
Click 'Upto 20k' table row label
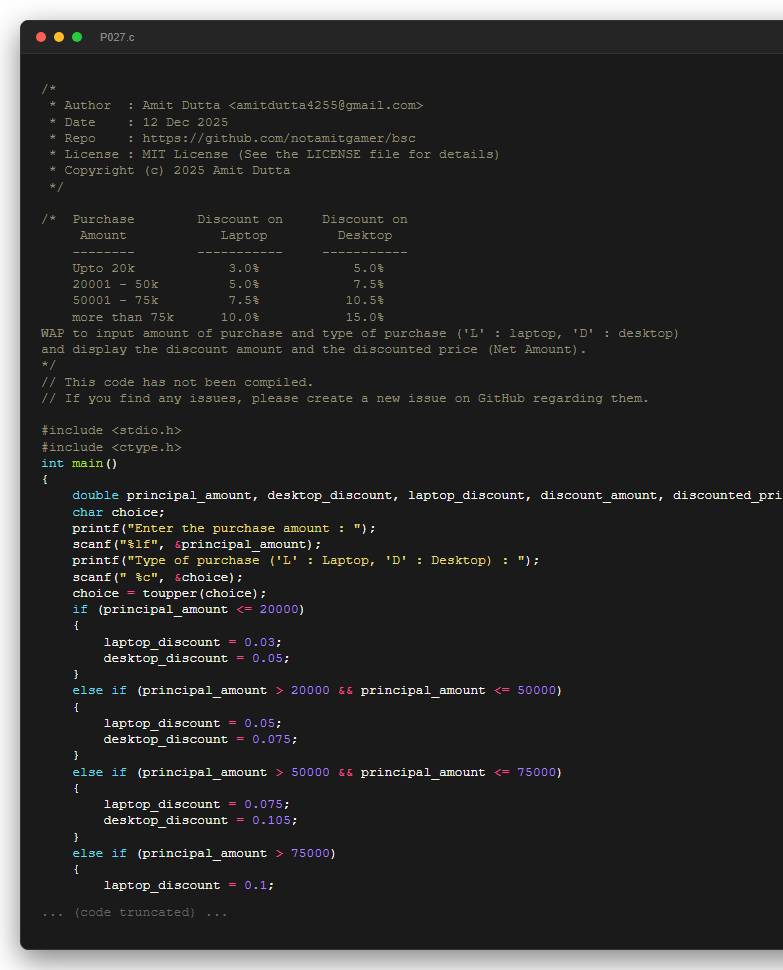click(103, 268)
